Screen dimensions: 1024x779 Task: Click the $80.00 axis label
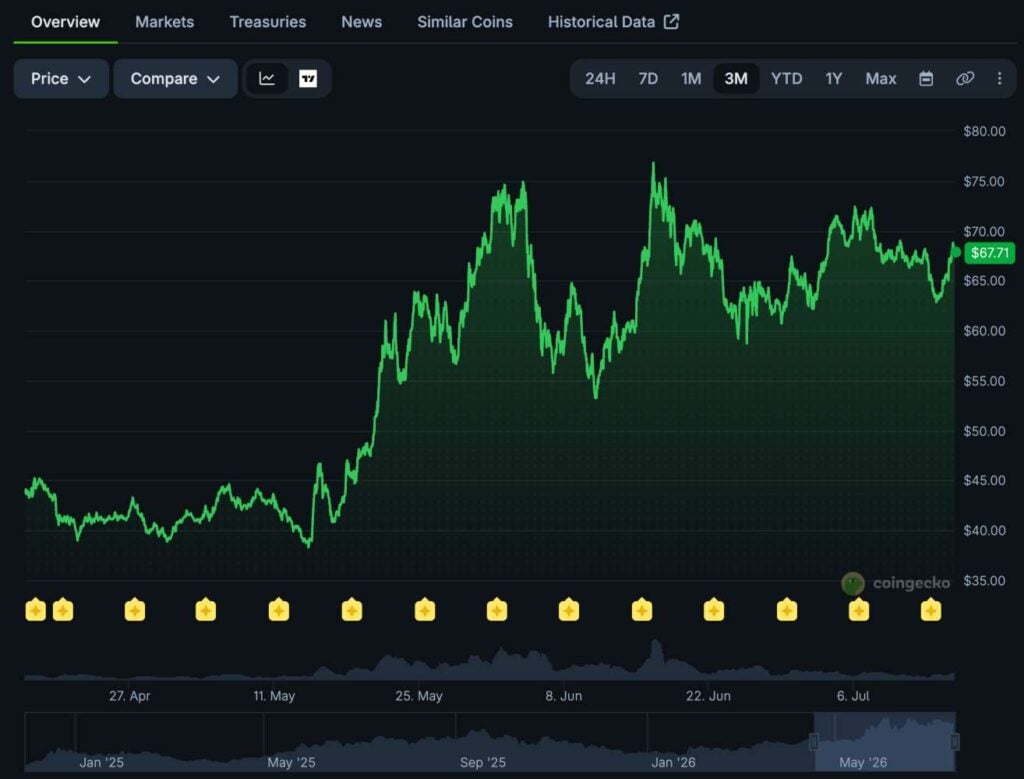[x=984, y=131]
